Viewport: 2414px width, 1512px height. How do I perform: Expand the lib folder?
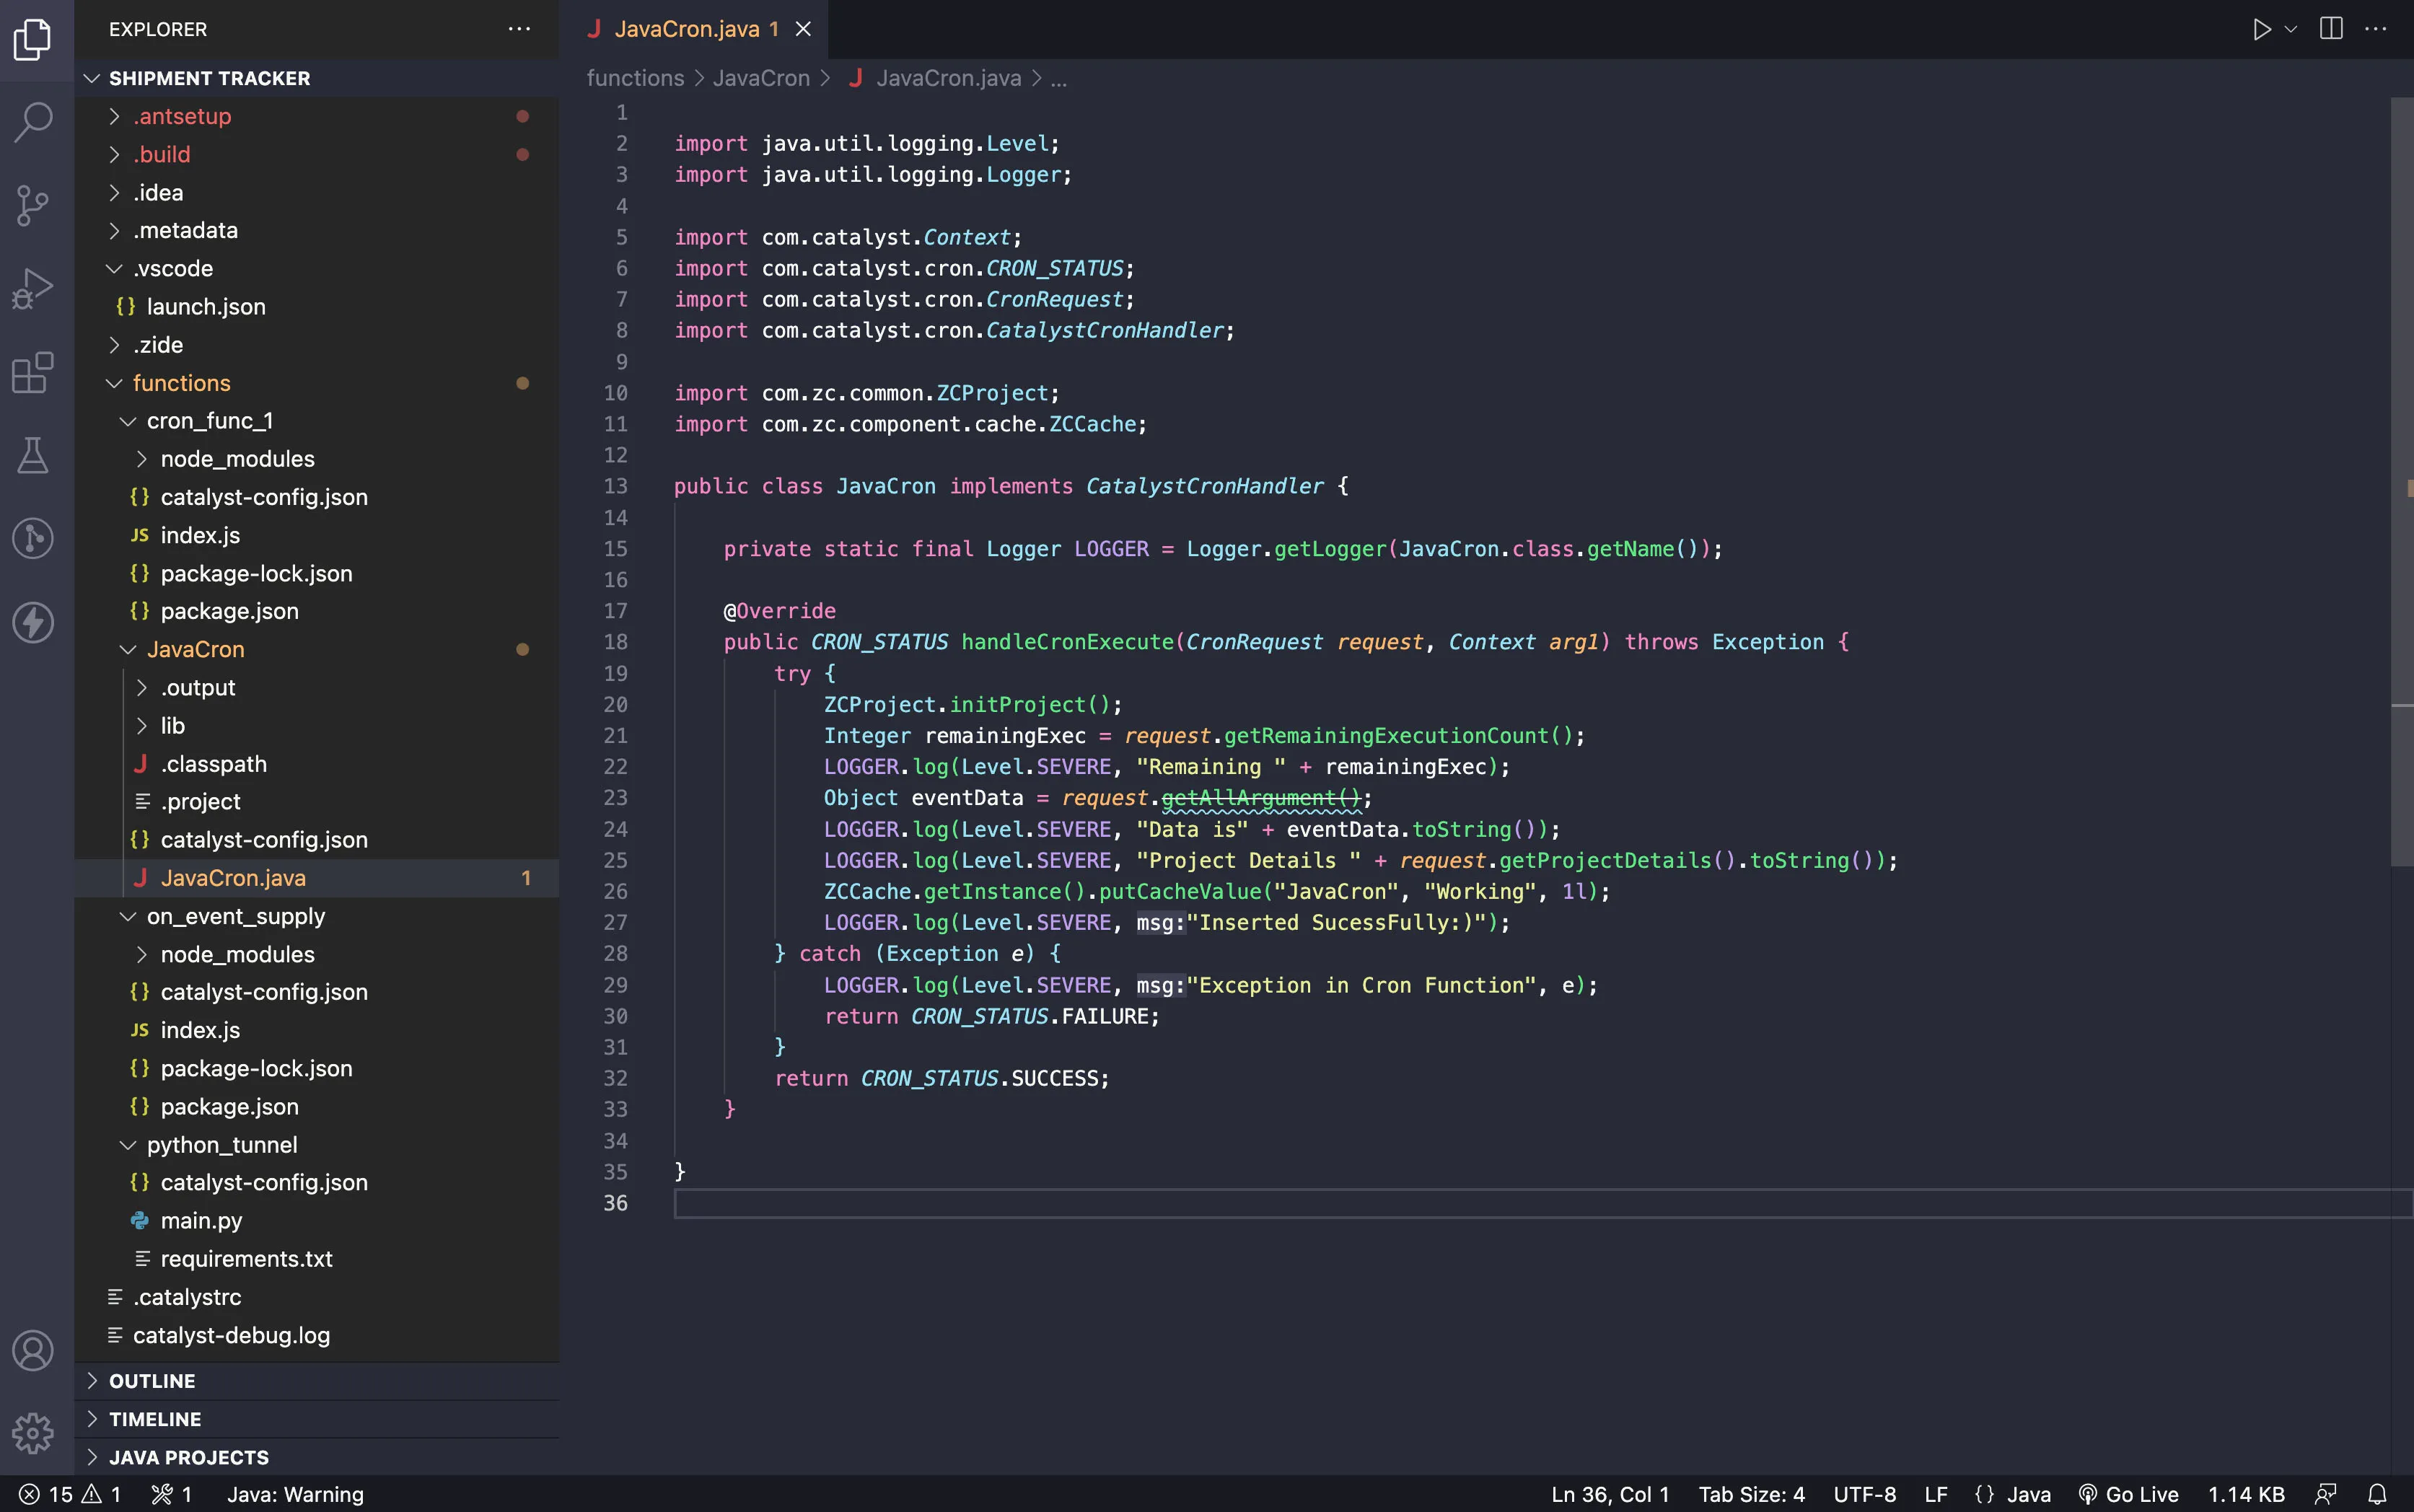click(x=317, y=725)
